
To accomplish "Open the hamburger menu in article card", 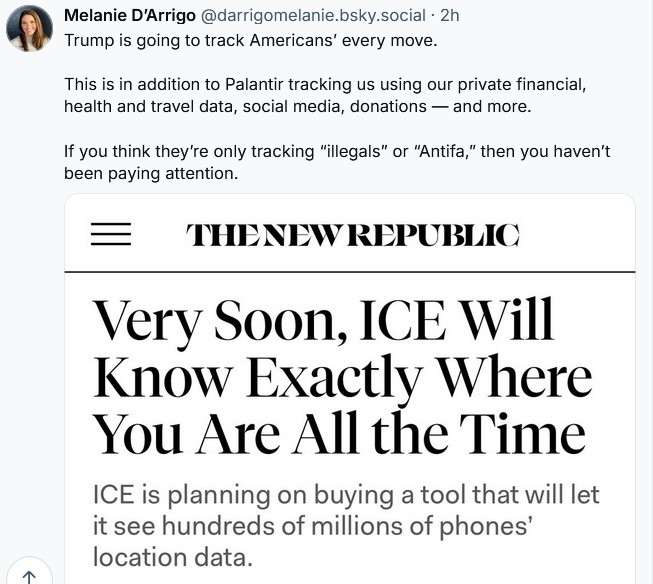I will click(x=111, y=233).
